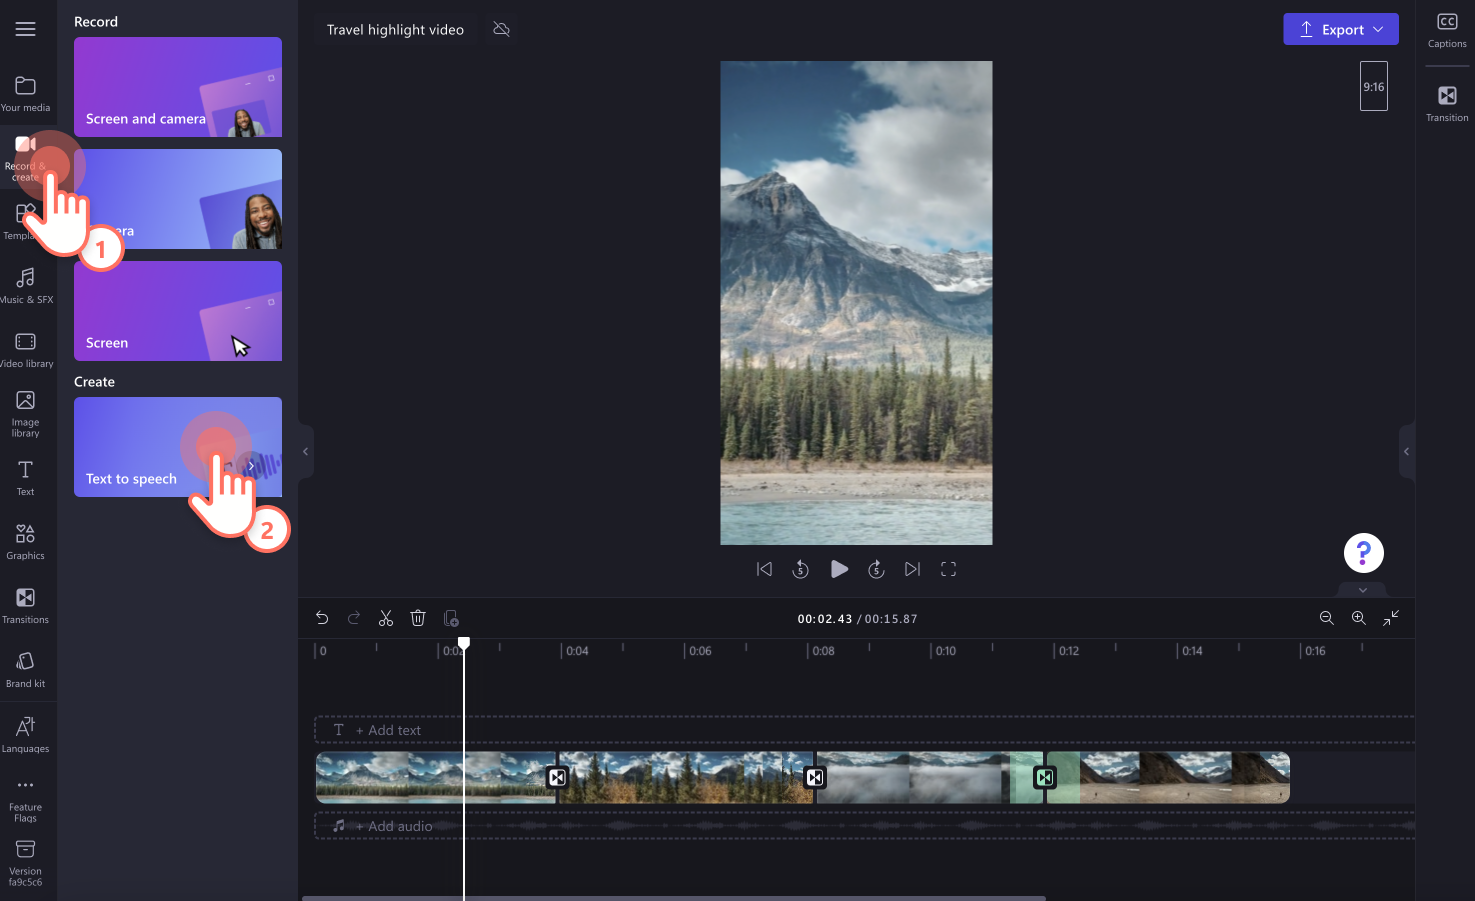
Task: Zoom in the timeline
Action: point(1359,618)
